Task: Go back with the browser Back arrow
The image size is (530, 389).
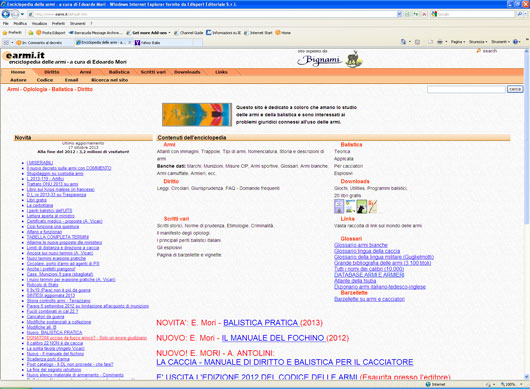Action: pyautogui.click(x=6, y=14)
